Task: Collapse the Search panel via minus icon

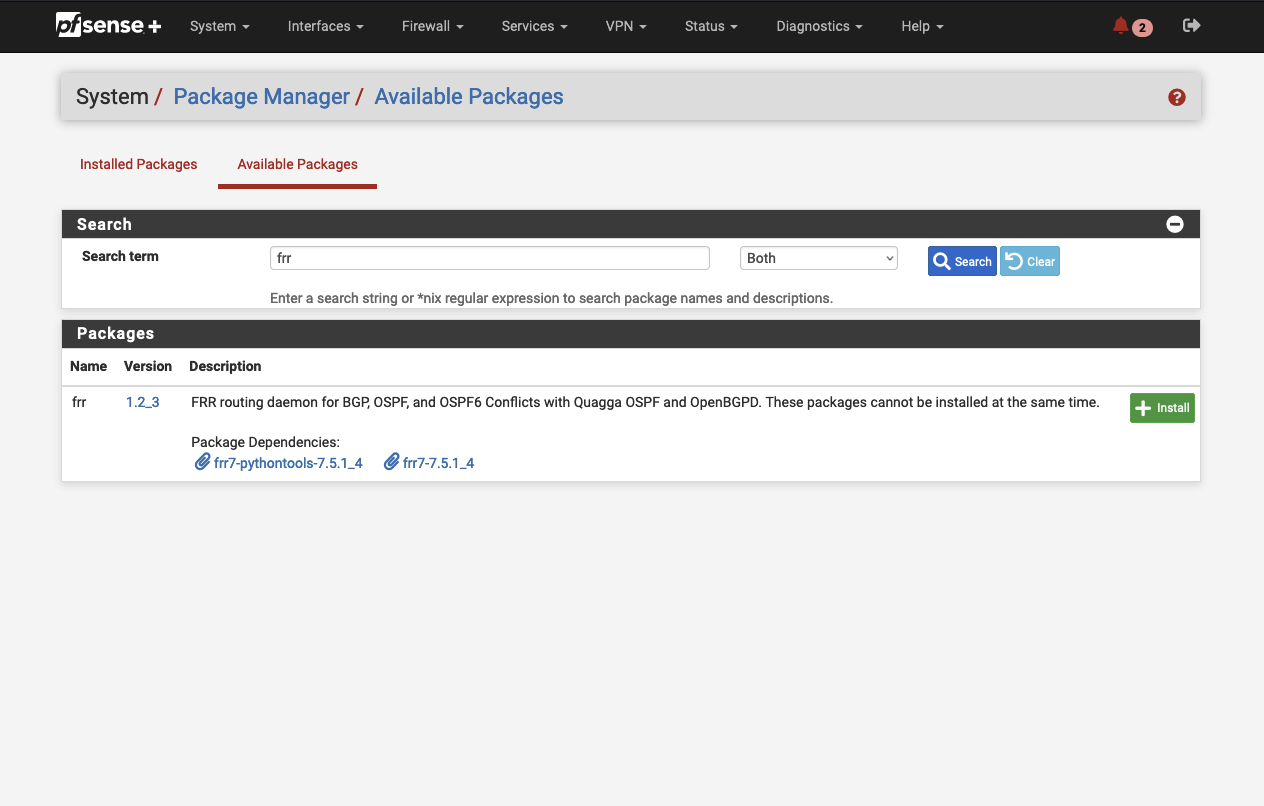Action: (1175, 224)
